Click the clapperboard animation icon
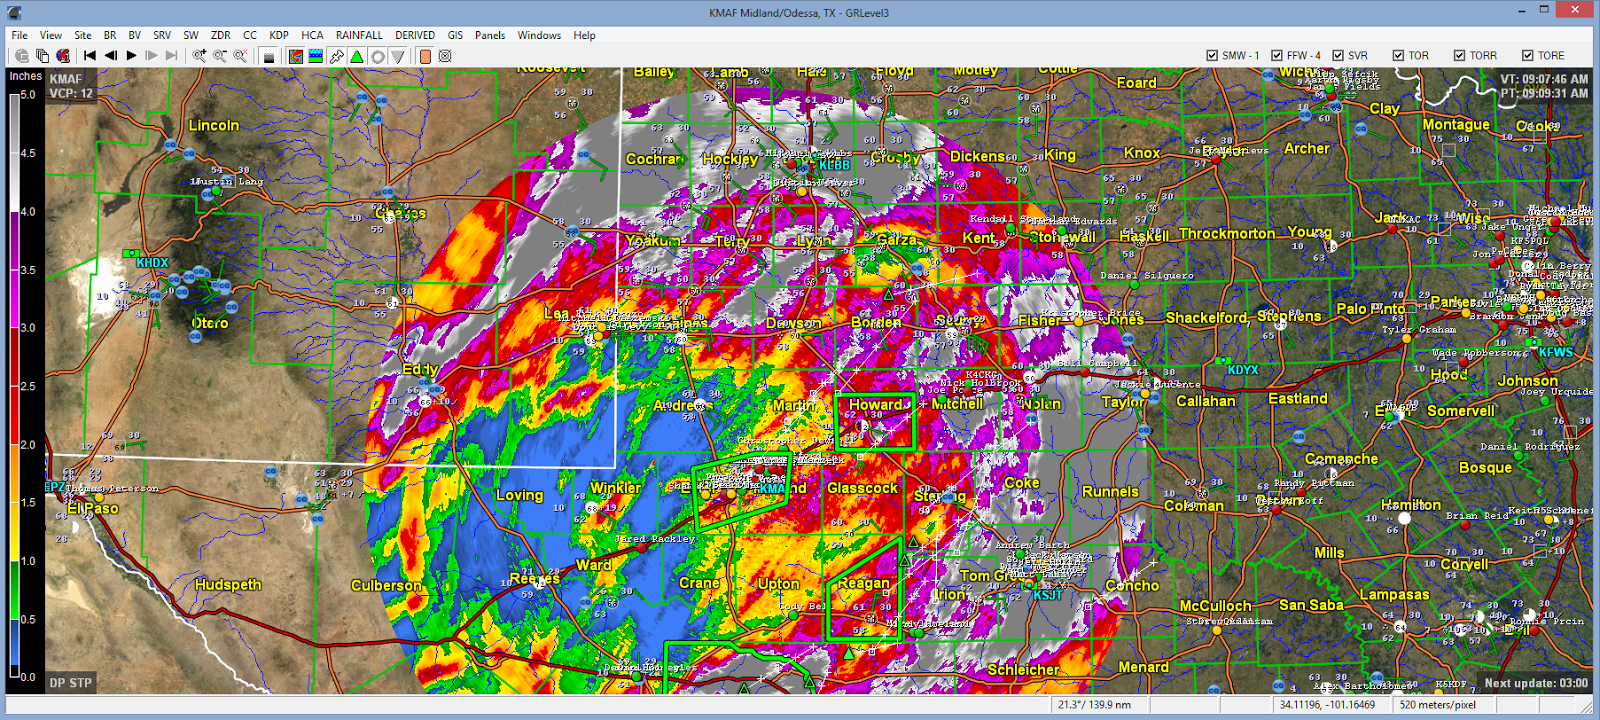This screenshot has width=1600, height=720. pos(268,56)
